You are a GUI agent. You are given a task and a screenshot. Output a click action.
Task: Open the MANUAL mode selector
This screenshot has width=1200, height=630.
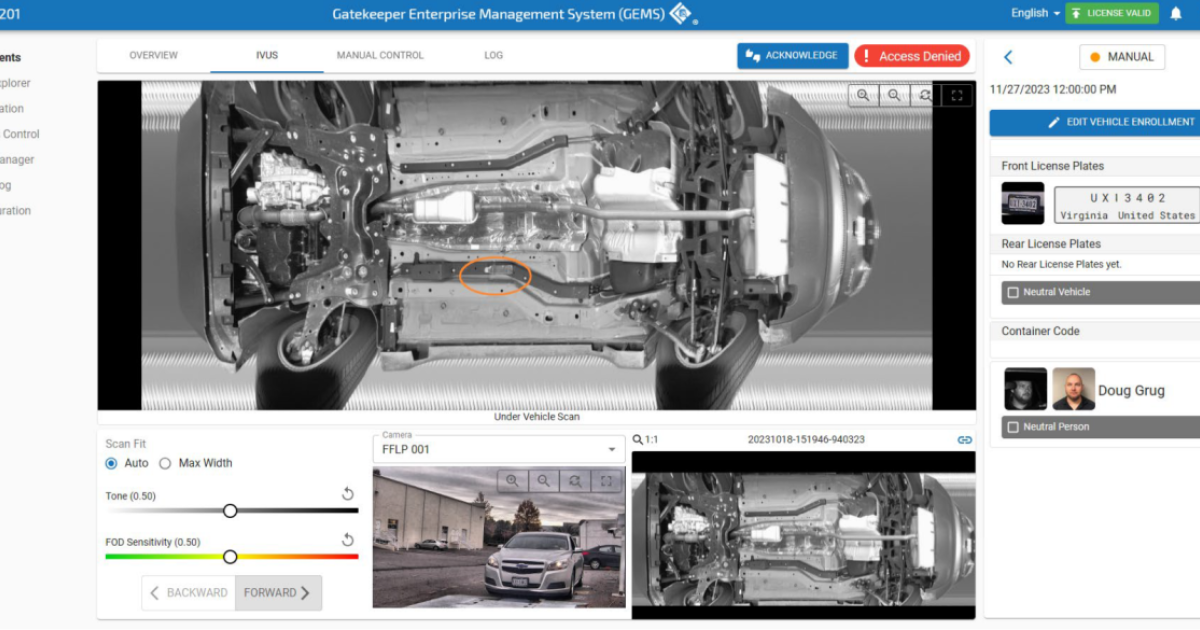coord(1121,57)
